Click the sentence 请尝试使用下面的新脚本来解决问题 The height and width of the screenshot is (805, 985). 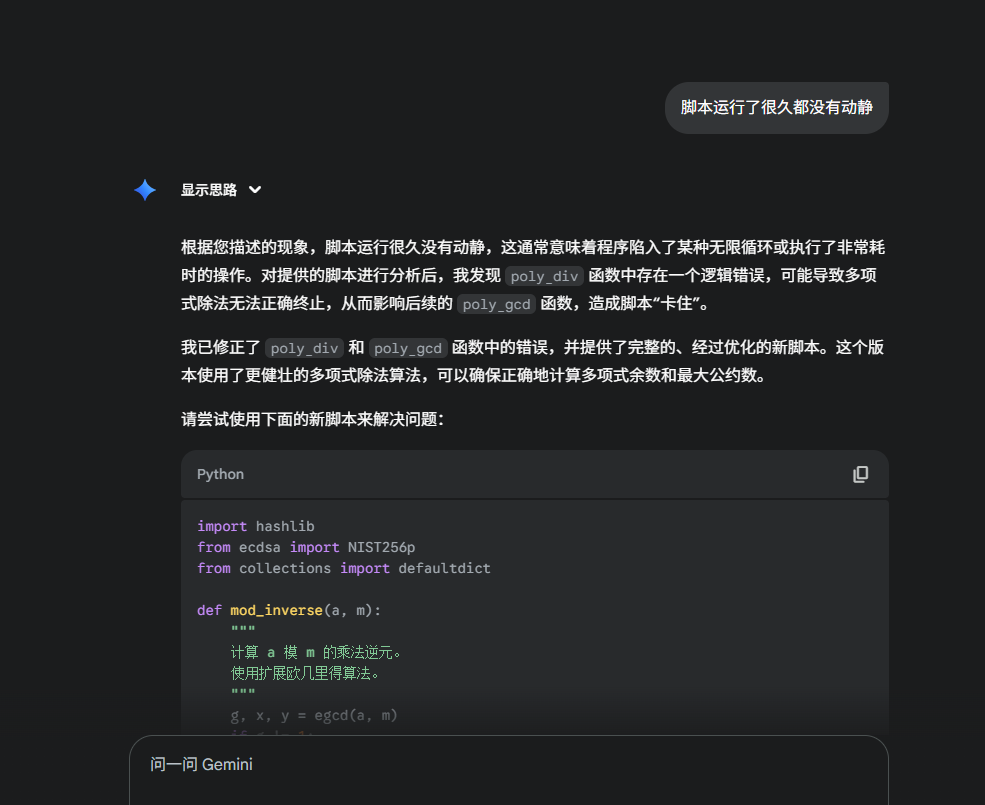tap(312, 419)
